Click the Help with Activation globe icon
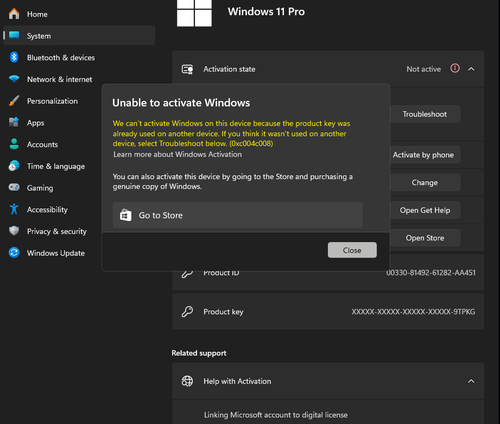 coord(187,381)
